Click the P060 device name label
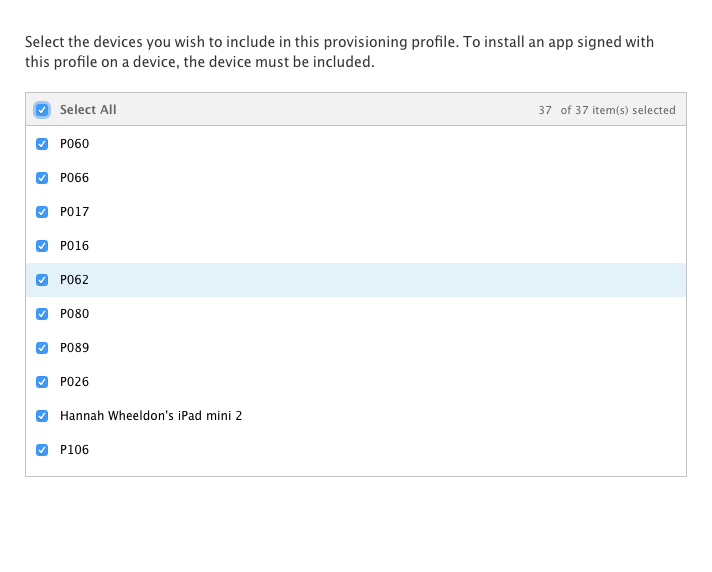This screenshot has height=572, width=712. tap(74, 144)
